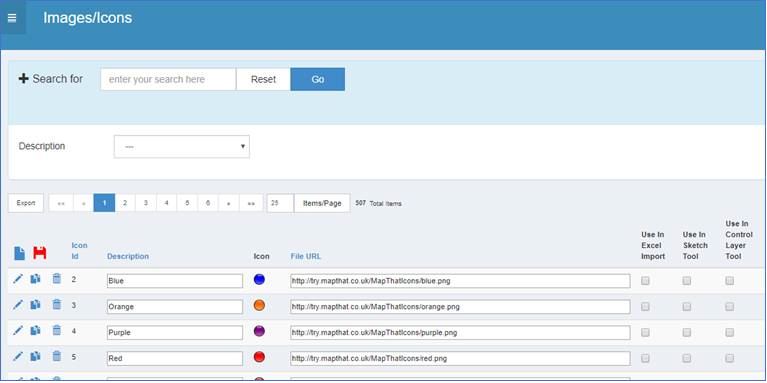Viewport: 767px width, 383px height.
Task: Go to the next page
Action: point(229,203)
